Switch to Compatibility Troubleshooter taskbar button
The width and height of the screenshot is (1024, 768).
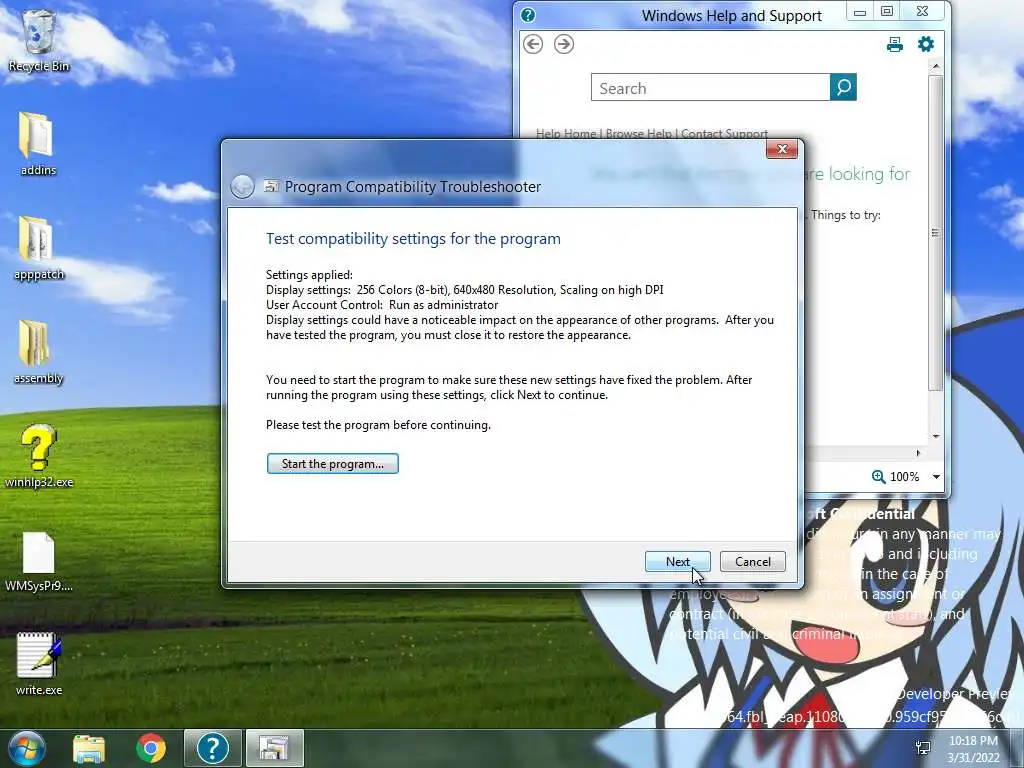pyautogui.click(x=274, y=748)
